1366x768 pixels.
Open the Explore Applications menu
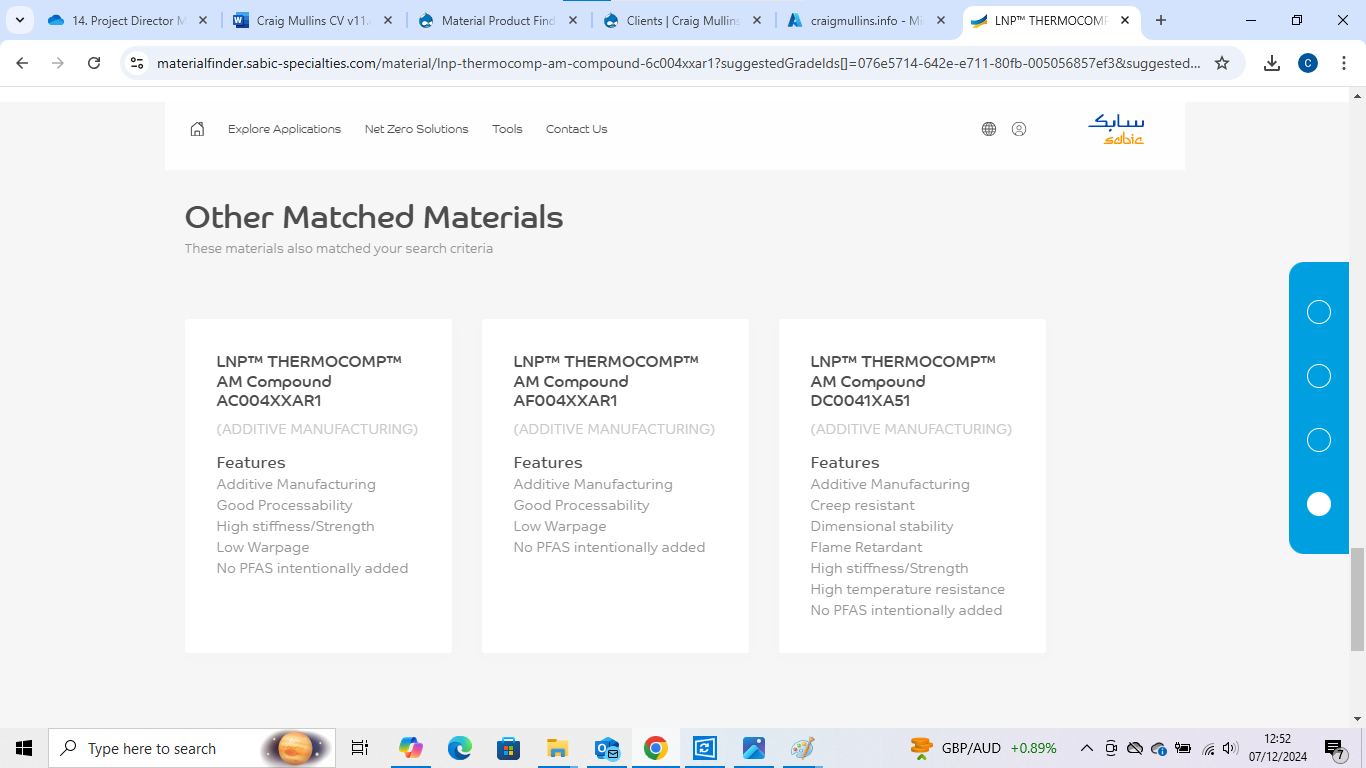[x=284, y=129]
